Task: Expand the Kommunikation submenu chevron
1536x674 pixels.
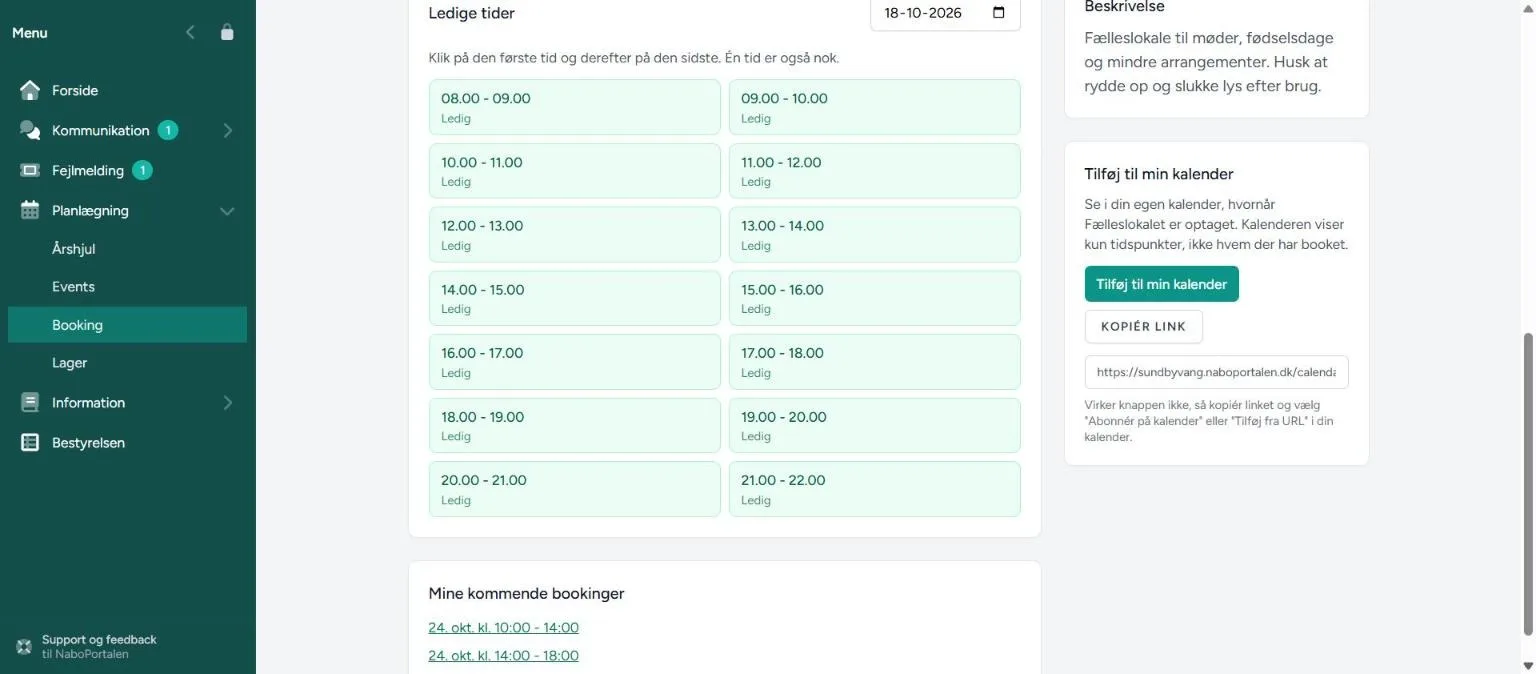Action: tap(227, 130)
